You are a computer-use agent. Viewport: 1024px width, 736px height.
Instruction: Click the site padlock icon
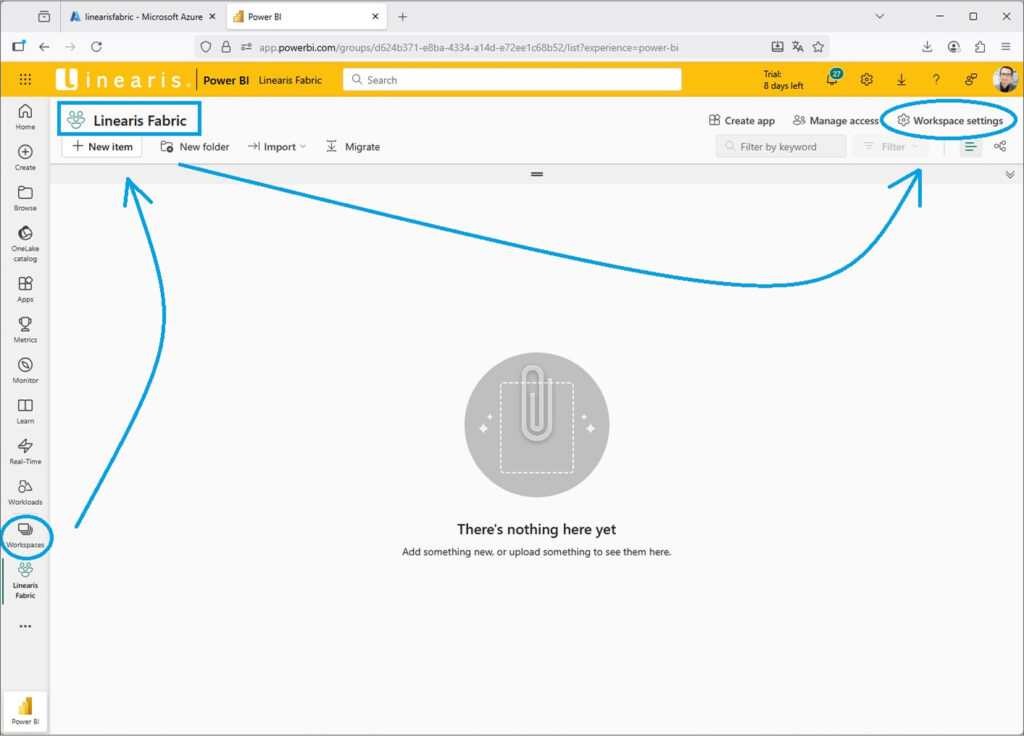pos(226,47)
